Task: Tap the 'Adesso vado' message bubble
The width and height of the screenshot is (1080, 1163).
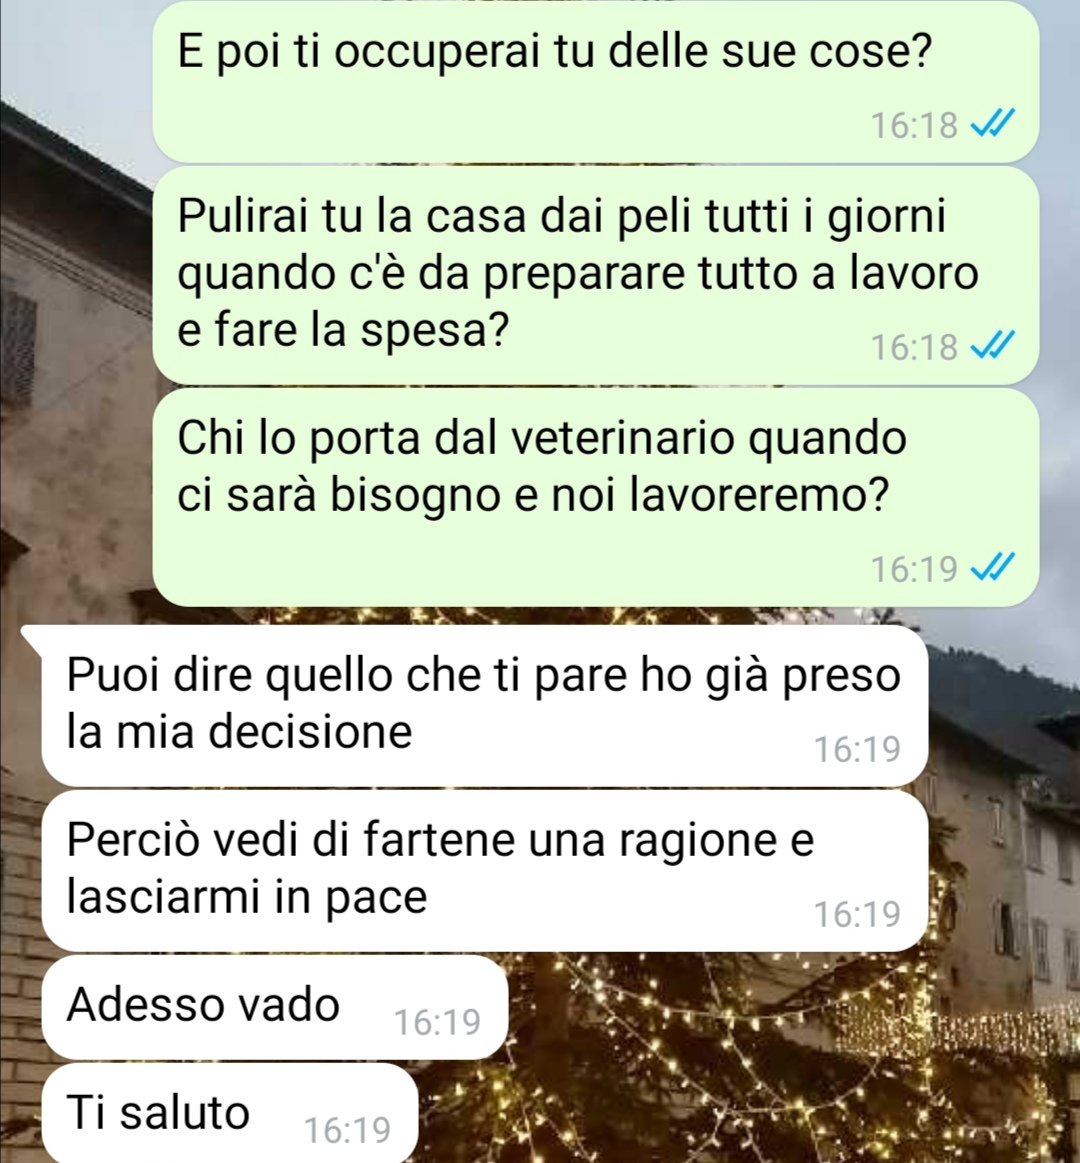Action: click(x=274, y=1007)
